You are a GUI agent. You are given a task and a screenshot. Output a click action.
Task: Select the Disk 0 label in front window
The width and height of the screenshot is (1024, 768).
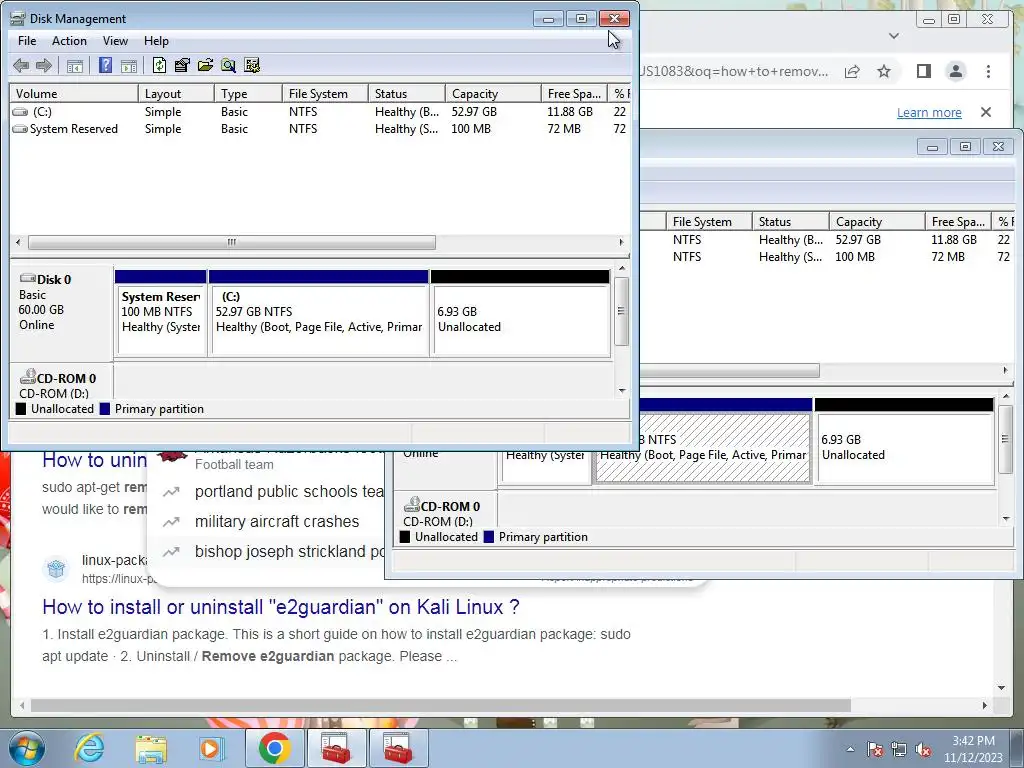pyautogui.click(x=61, y=312)
